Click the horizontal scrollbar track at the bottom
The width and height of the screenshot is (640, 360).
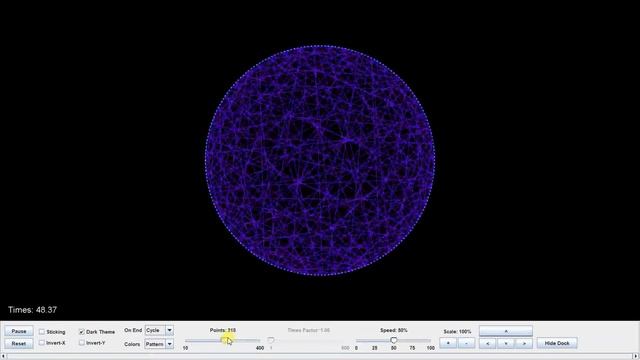320,357
